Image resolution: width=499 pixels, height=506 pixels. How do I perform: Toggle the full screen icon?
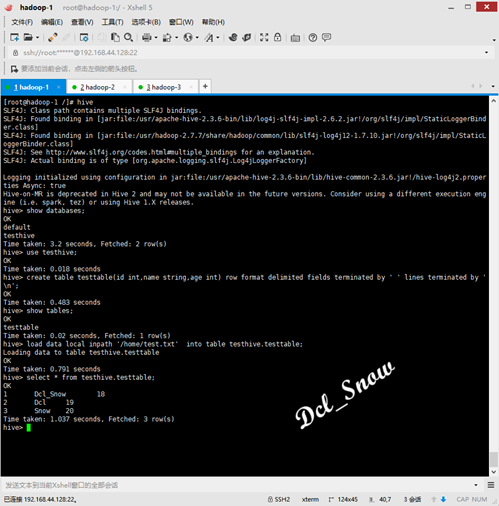tap(264, 37)
